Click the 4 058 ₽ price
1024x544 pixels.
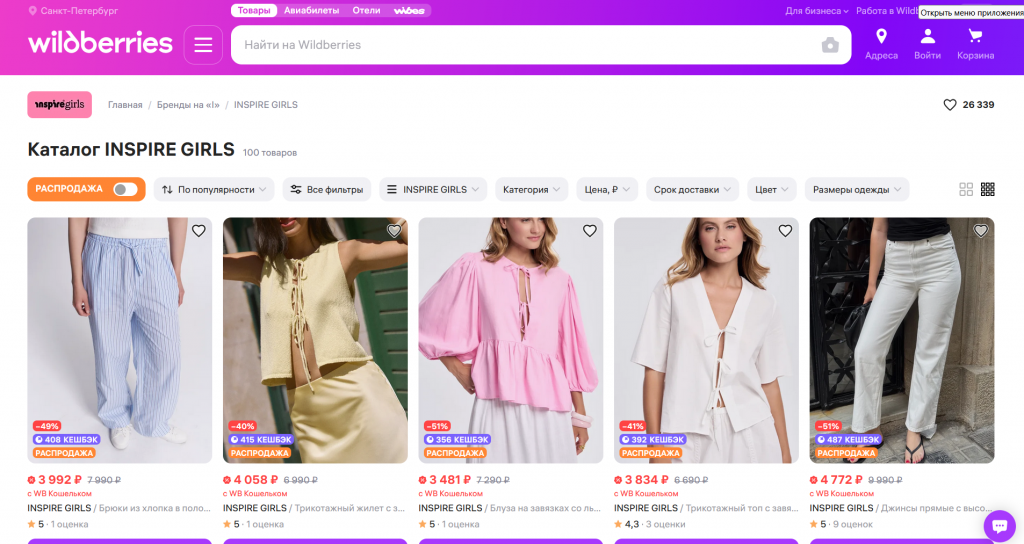click(x=255, y=480)
